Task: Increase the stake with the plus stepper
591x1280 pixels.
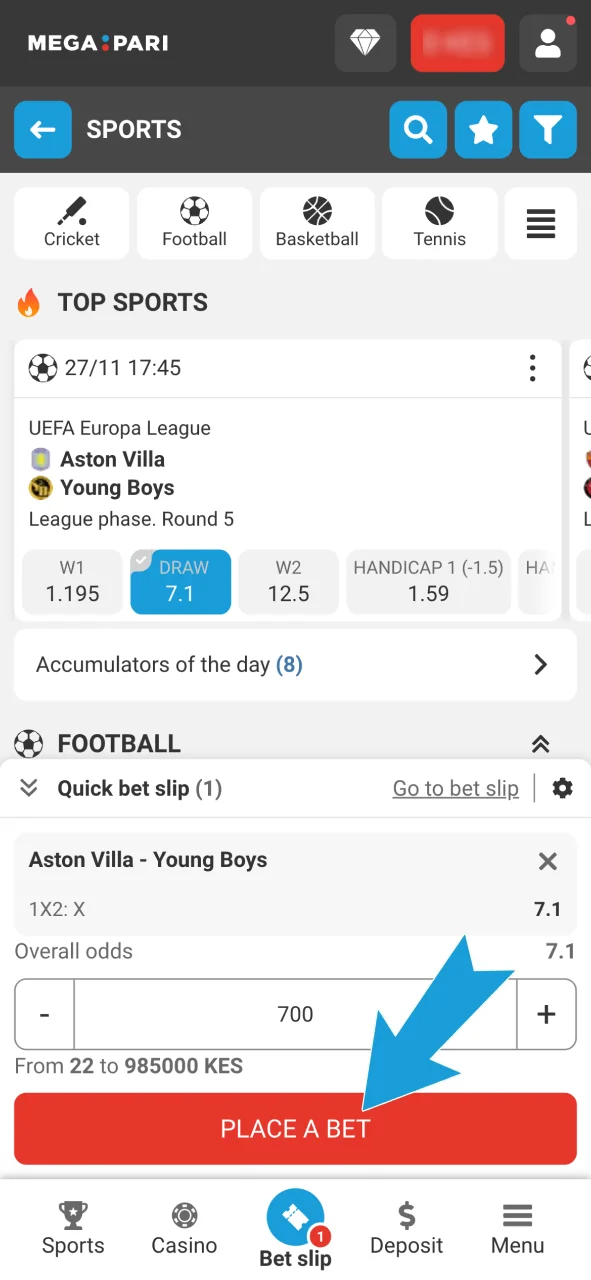Action: pyautogui.click(x=546, y=1014)
